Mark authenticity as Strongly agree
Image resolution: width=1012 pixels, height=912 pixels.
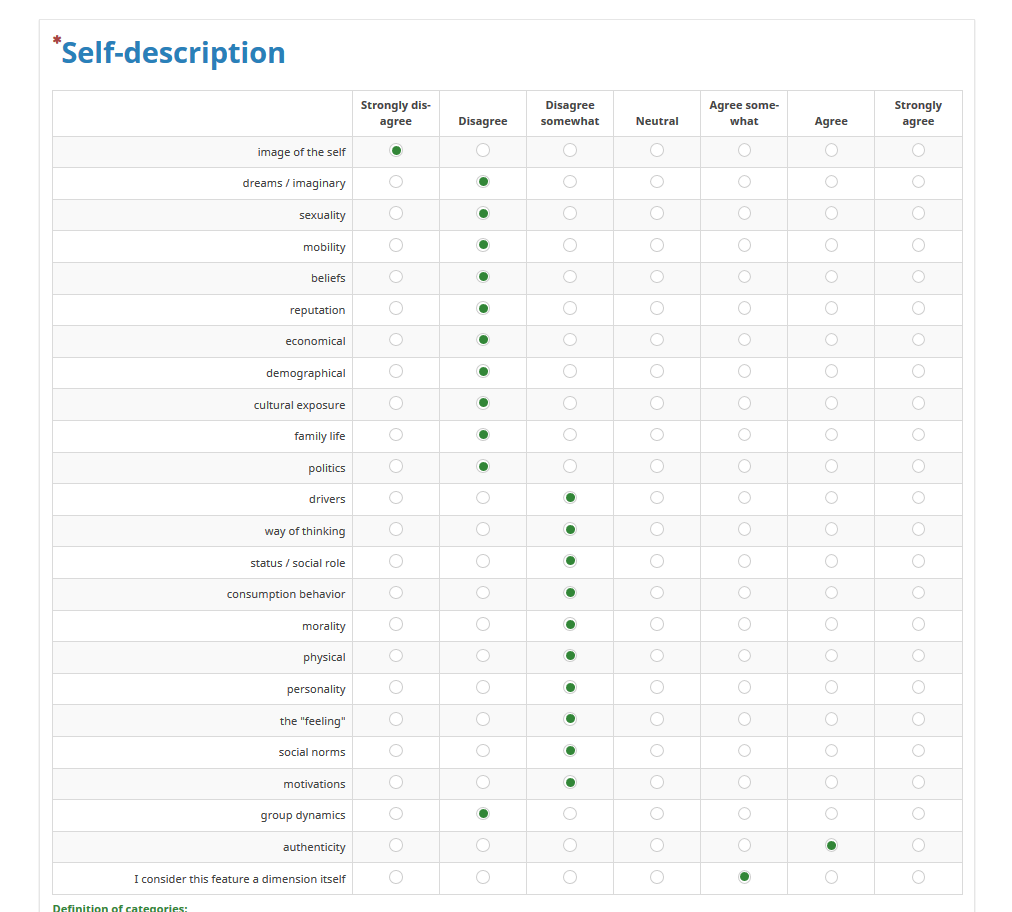pyautogui.click(x=918, y=845)
